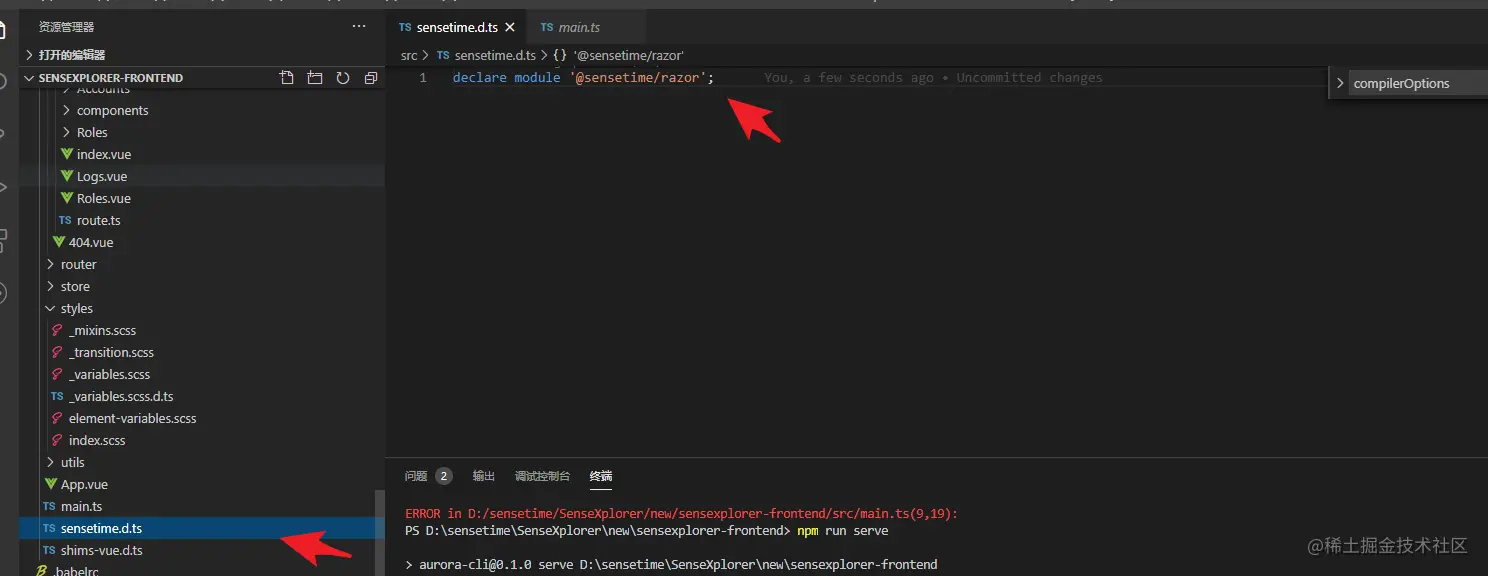Expand the Roles folder
1488x576 pixels.
click(202, 132)
